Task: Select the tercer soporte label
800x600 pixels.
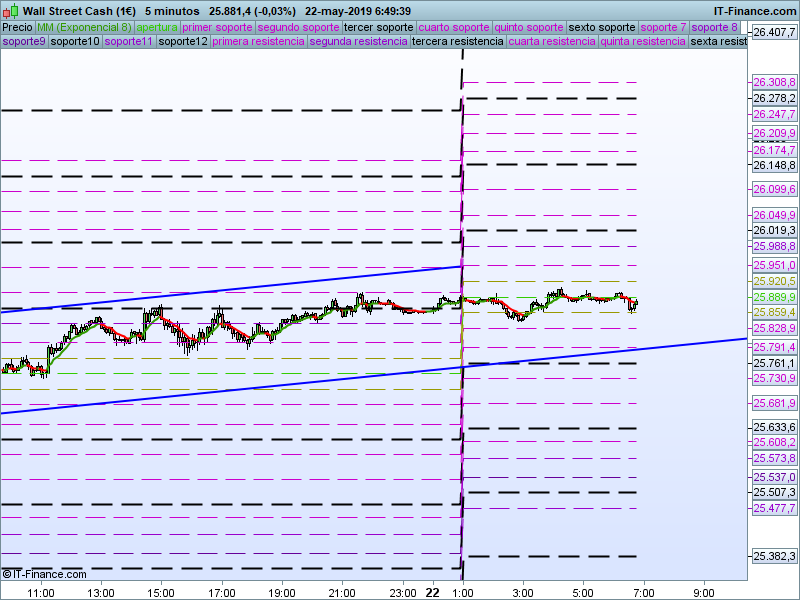Action: 379,27
